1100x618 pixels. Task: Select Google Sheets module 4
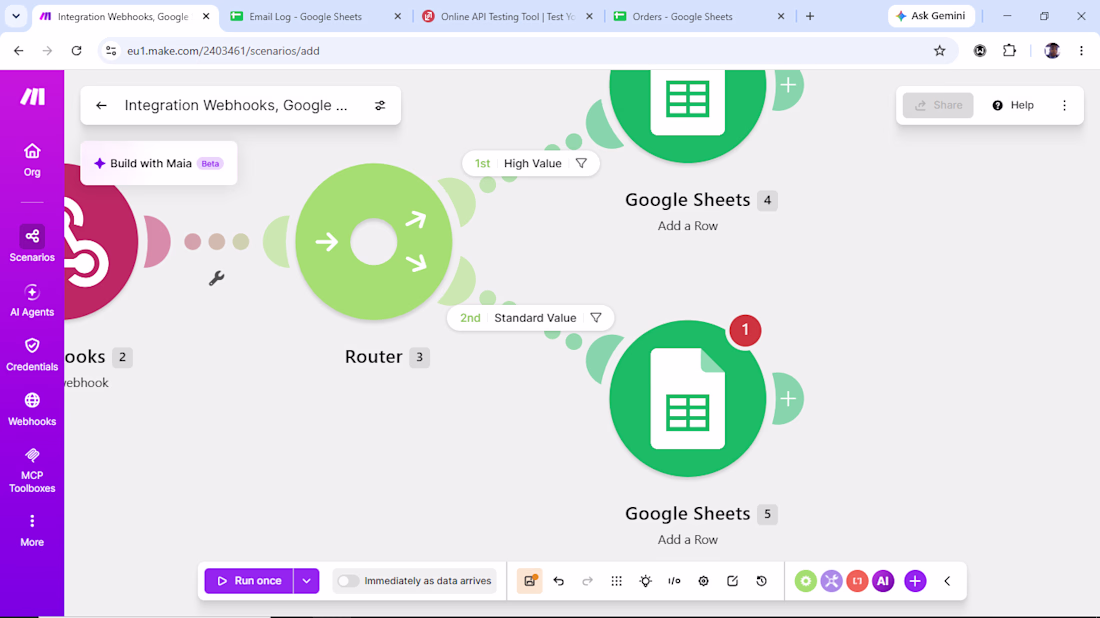pyautogui.click(x=688, y=116)
